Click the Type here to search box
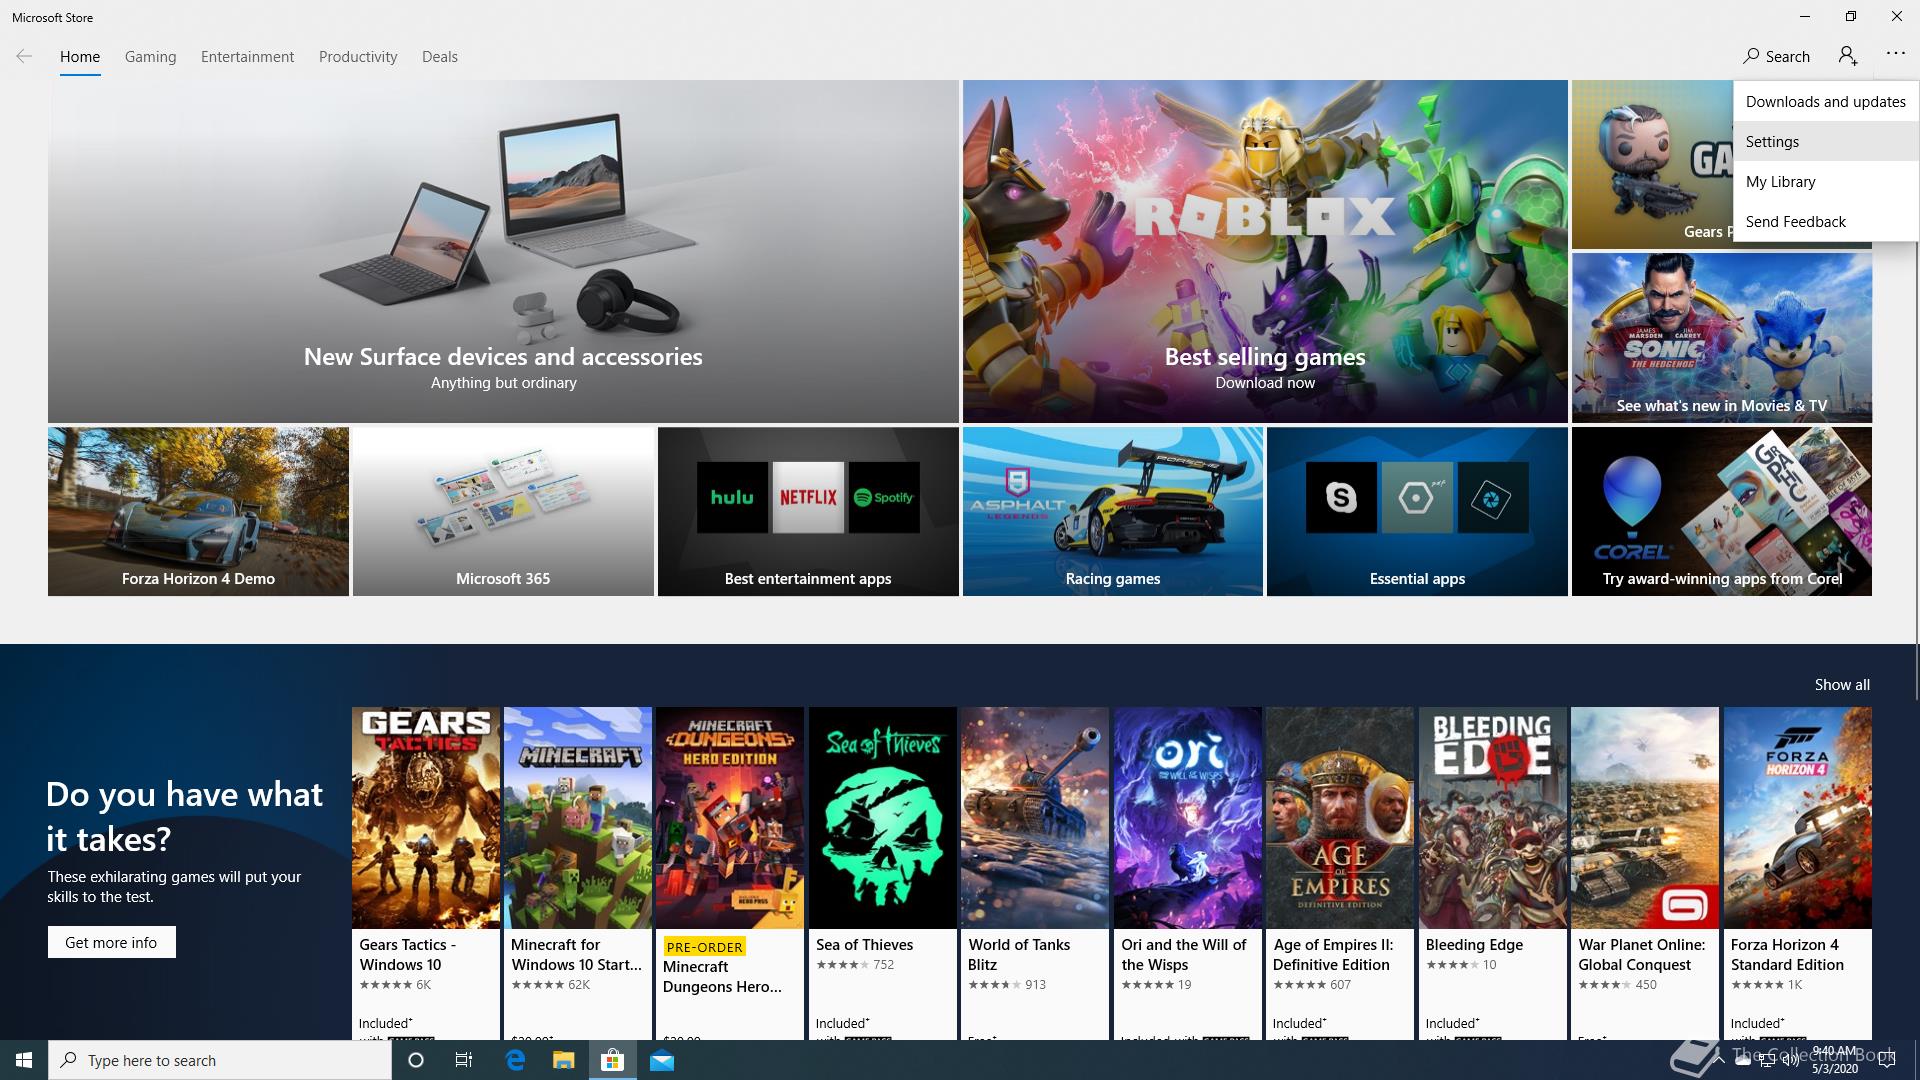 tap(220, 1060)
